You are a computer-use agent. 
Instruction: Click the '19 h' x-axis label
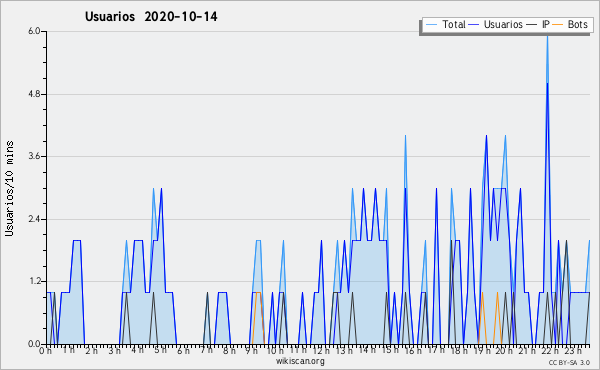[x=482, y=351]
